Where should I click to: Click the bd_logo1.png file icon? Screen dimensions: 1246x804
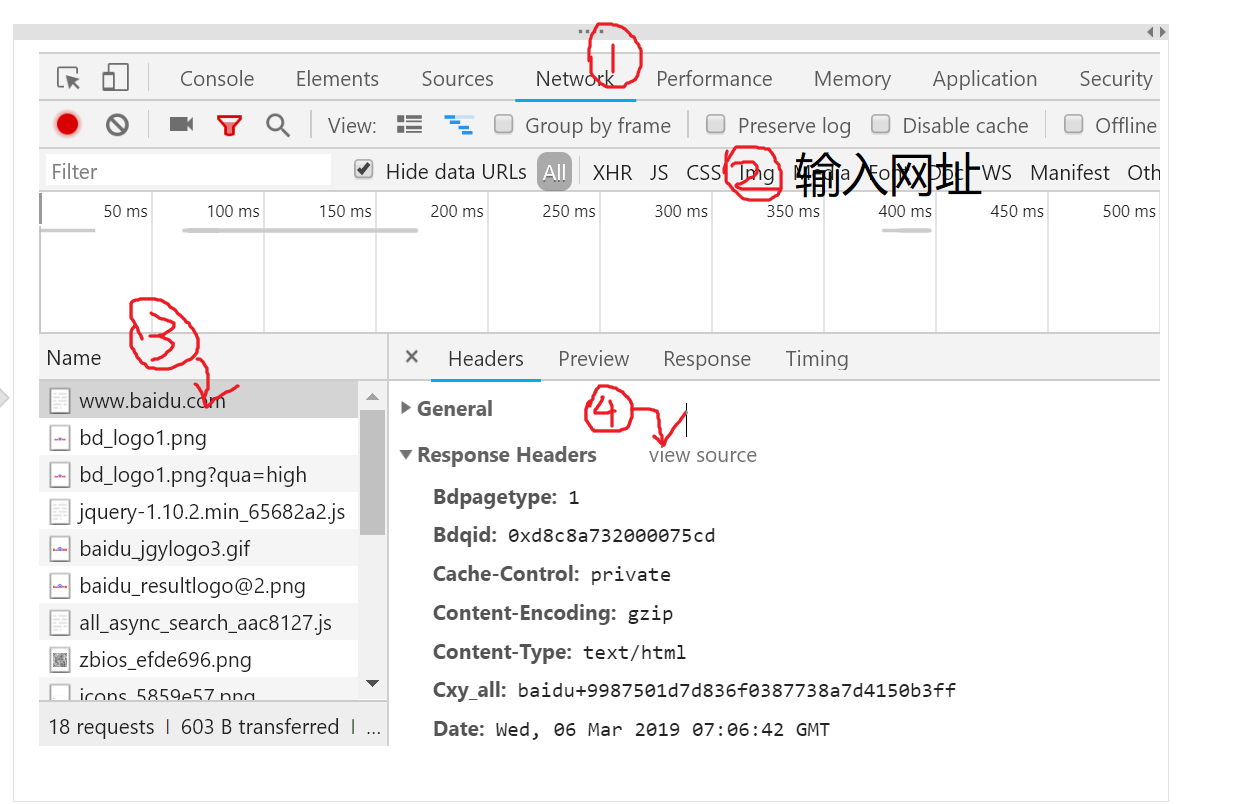point(60,438)
